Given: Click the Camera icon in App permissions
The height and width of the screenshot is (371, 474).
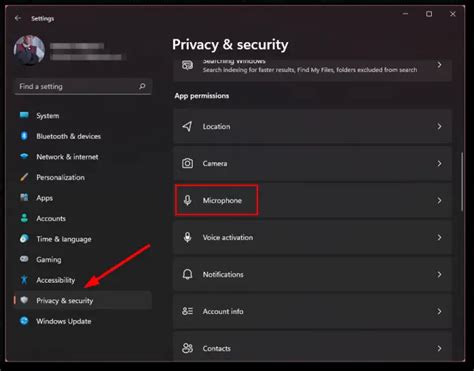Looking at the screenshot, I should pos(187,163).
